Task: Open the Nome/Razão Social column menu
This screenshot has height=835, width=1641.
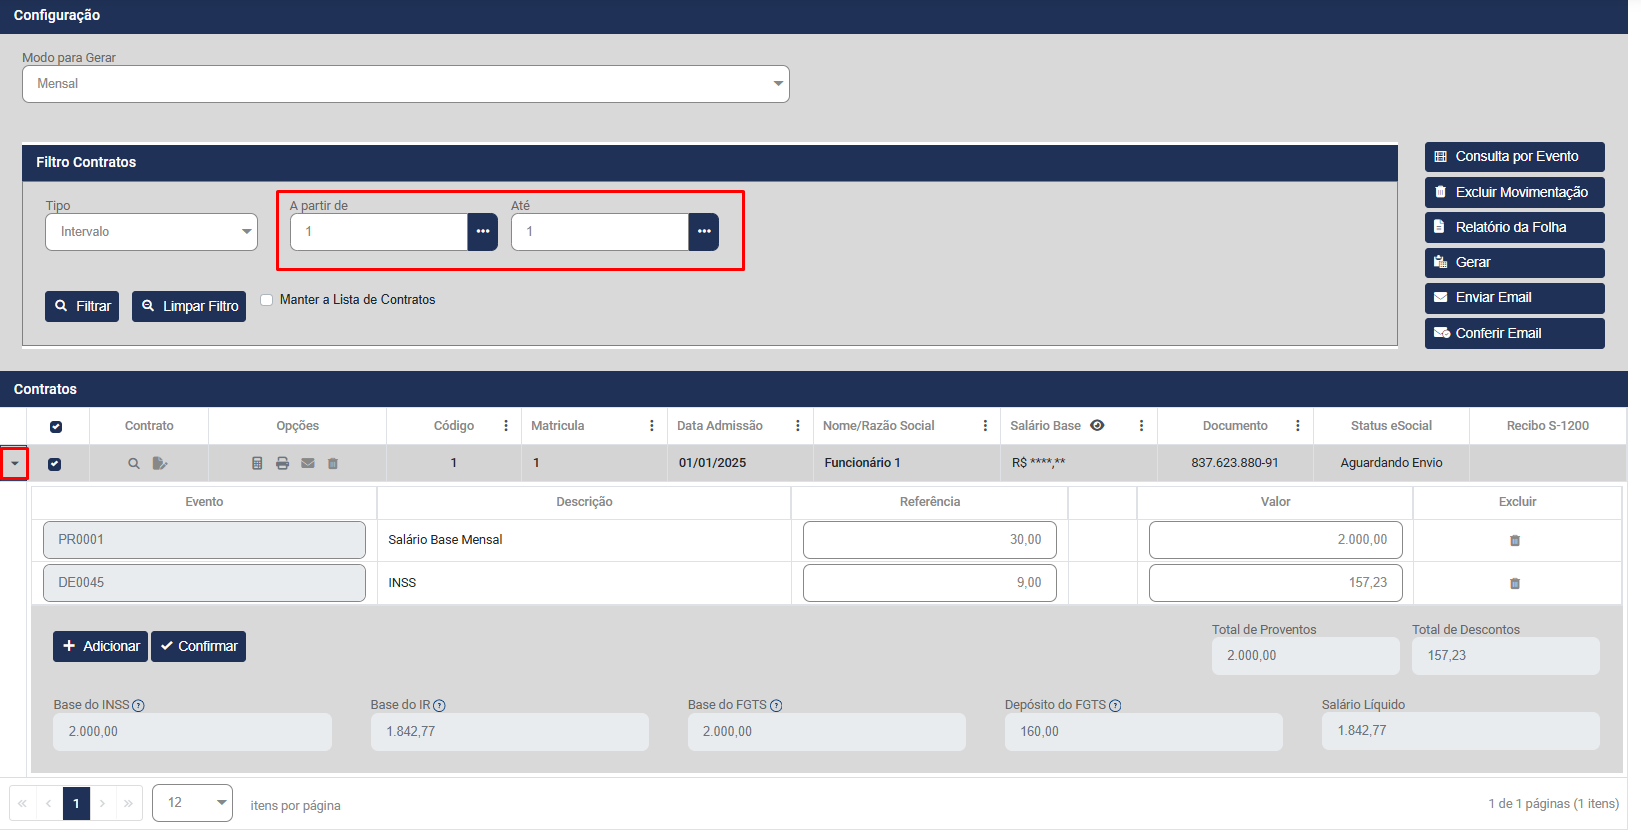Action: tap(985, 426)
